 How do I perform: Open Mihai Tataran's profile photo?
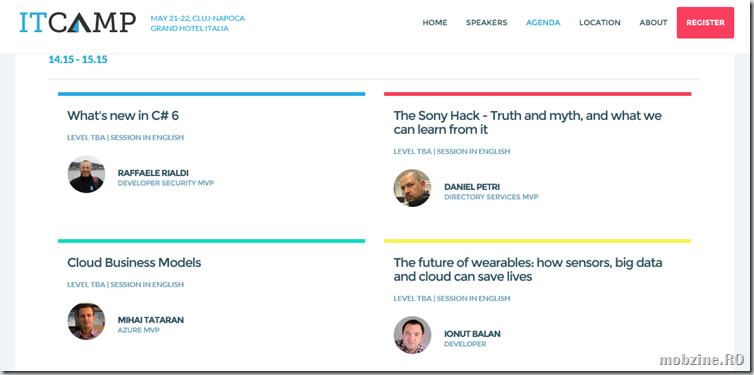[86, 321]
